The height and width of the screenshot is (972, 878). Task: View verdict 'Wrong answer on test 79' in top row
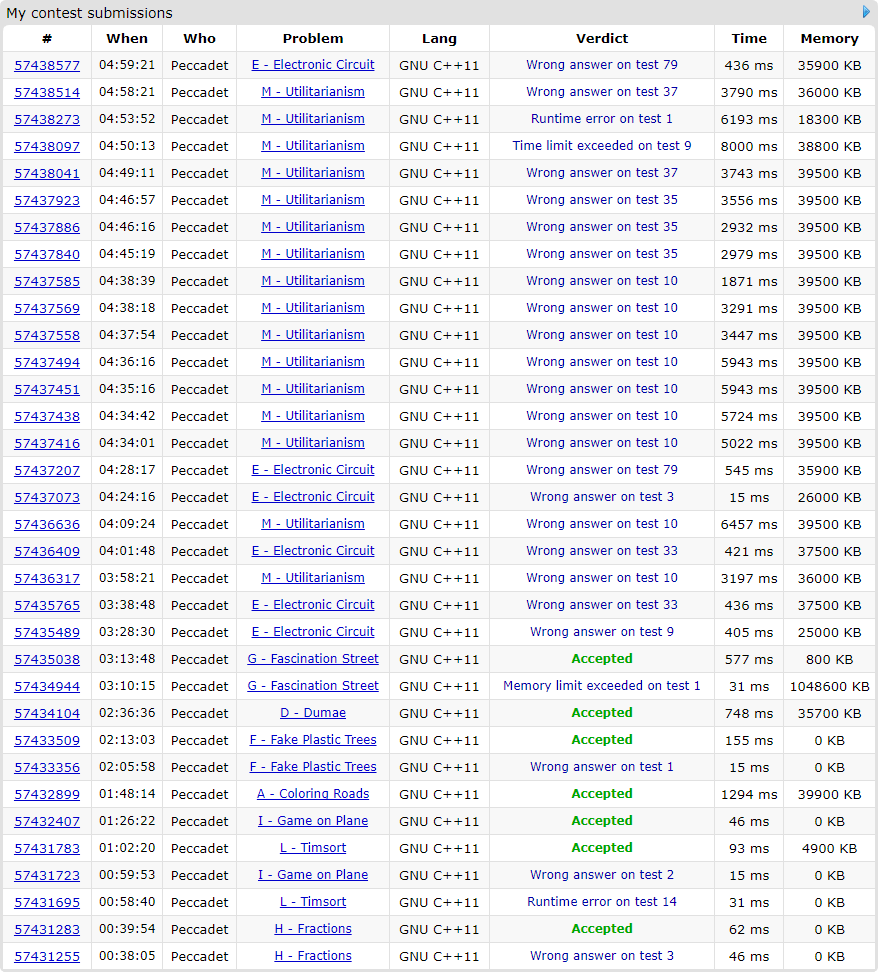coord(602,65)
